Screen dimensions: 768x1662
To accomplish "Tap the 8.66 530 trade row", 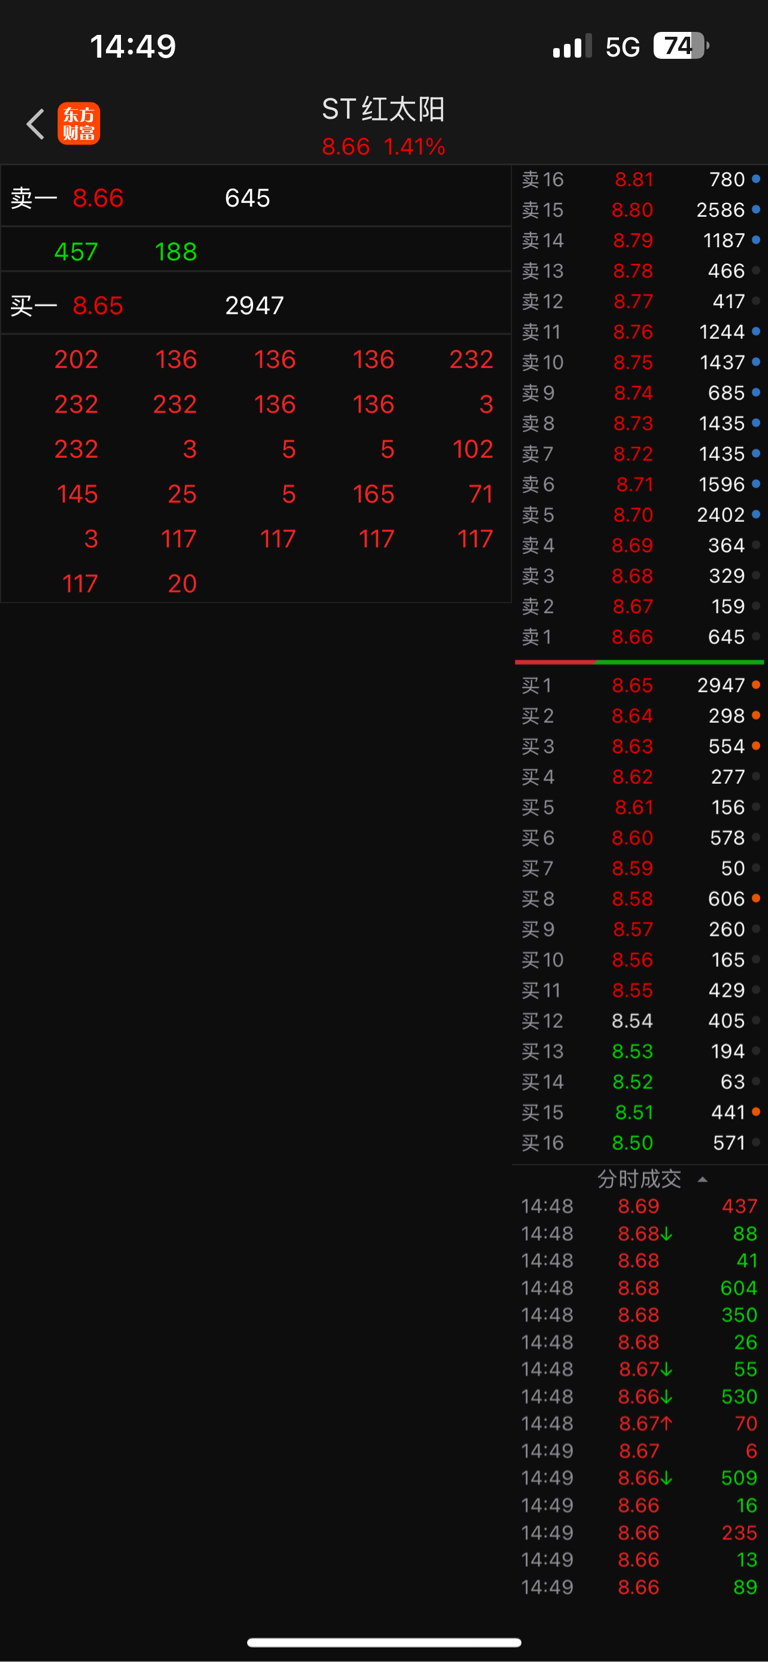I will pos(640,1397).
